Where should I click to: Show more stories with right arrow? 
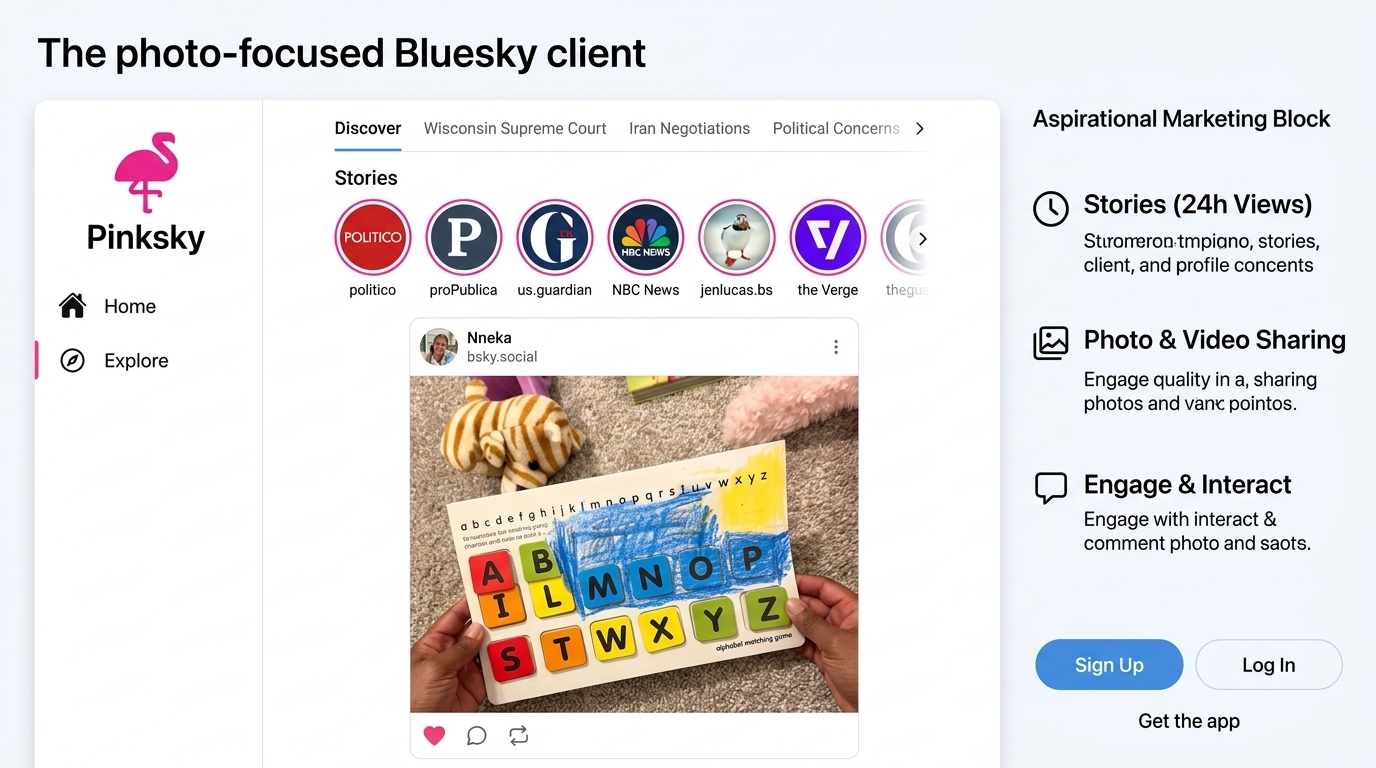click(x=923, y=239)
